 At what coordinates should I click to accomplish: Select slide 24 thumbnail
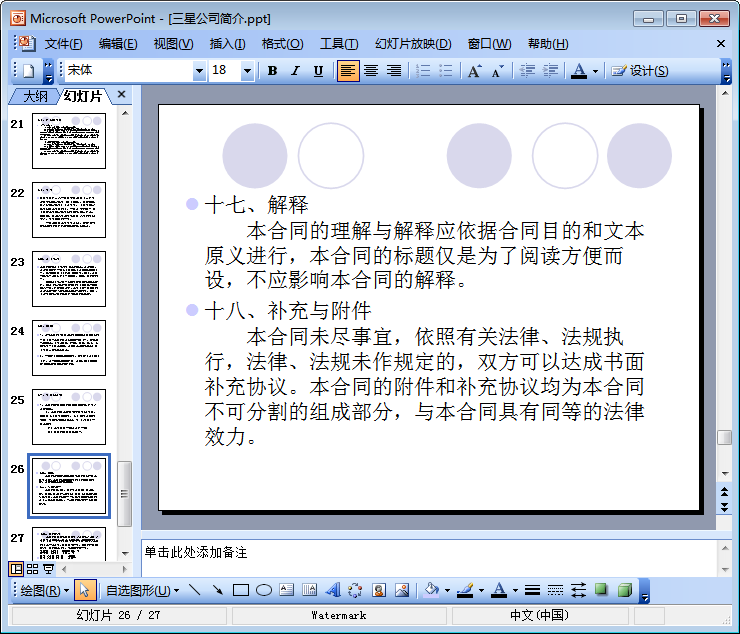tap(68, 347)
